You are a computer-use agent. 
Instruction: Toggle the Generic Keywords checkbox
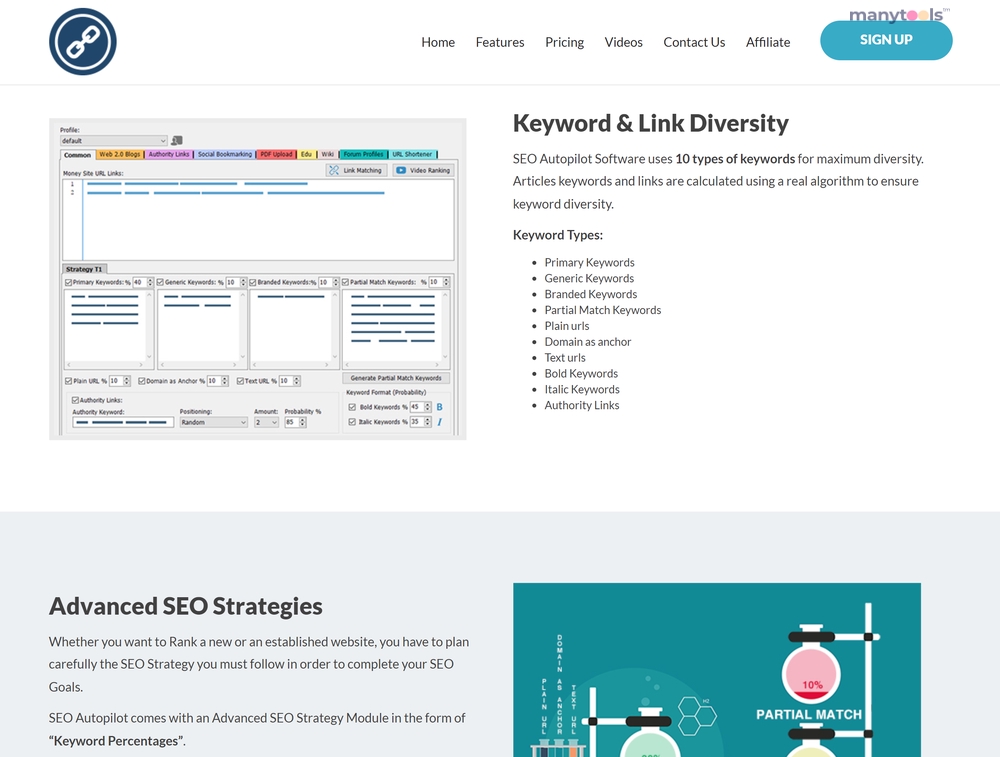point(161,282)
